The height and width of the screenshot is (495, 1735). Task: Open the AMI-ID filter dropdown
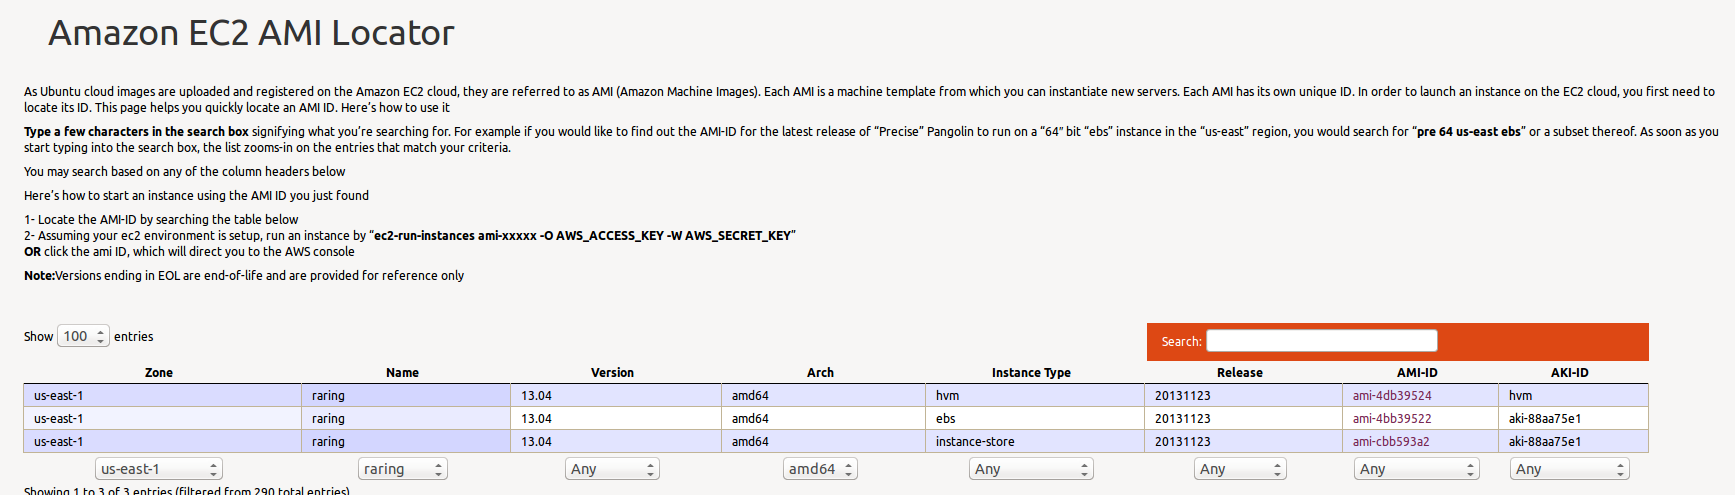pos(1417,469)
